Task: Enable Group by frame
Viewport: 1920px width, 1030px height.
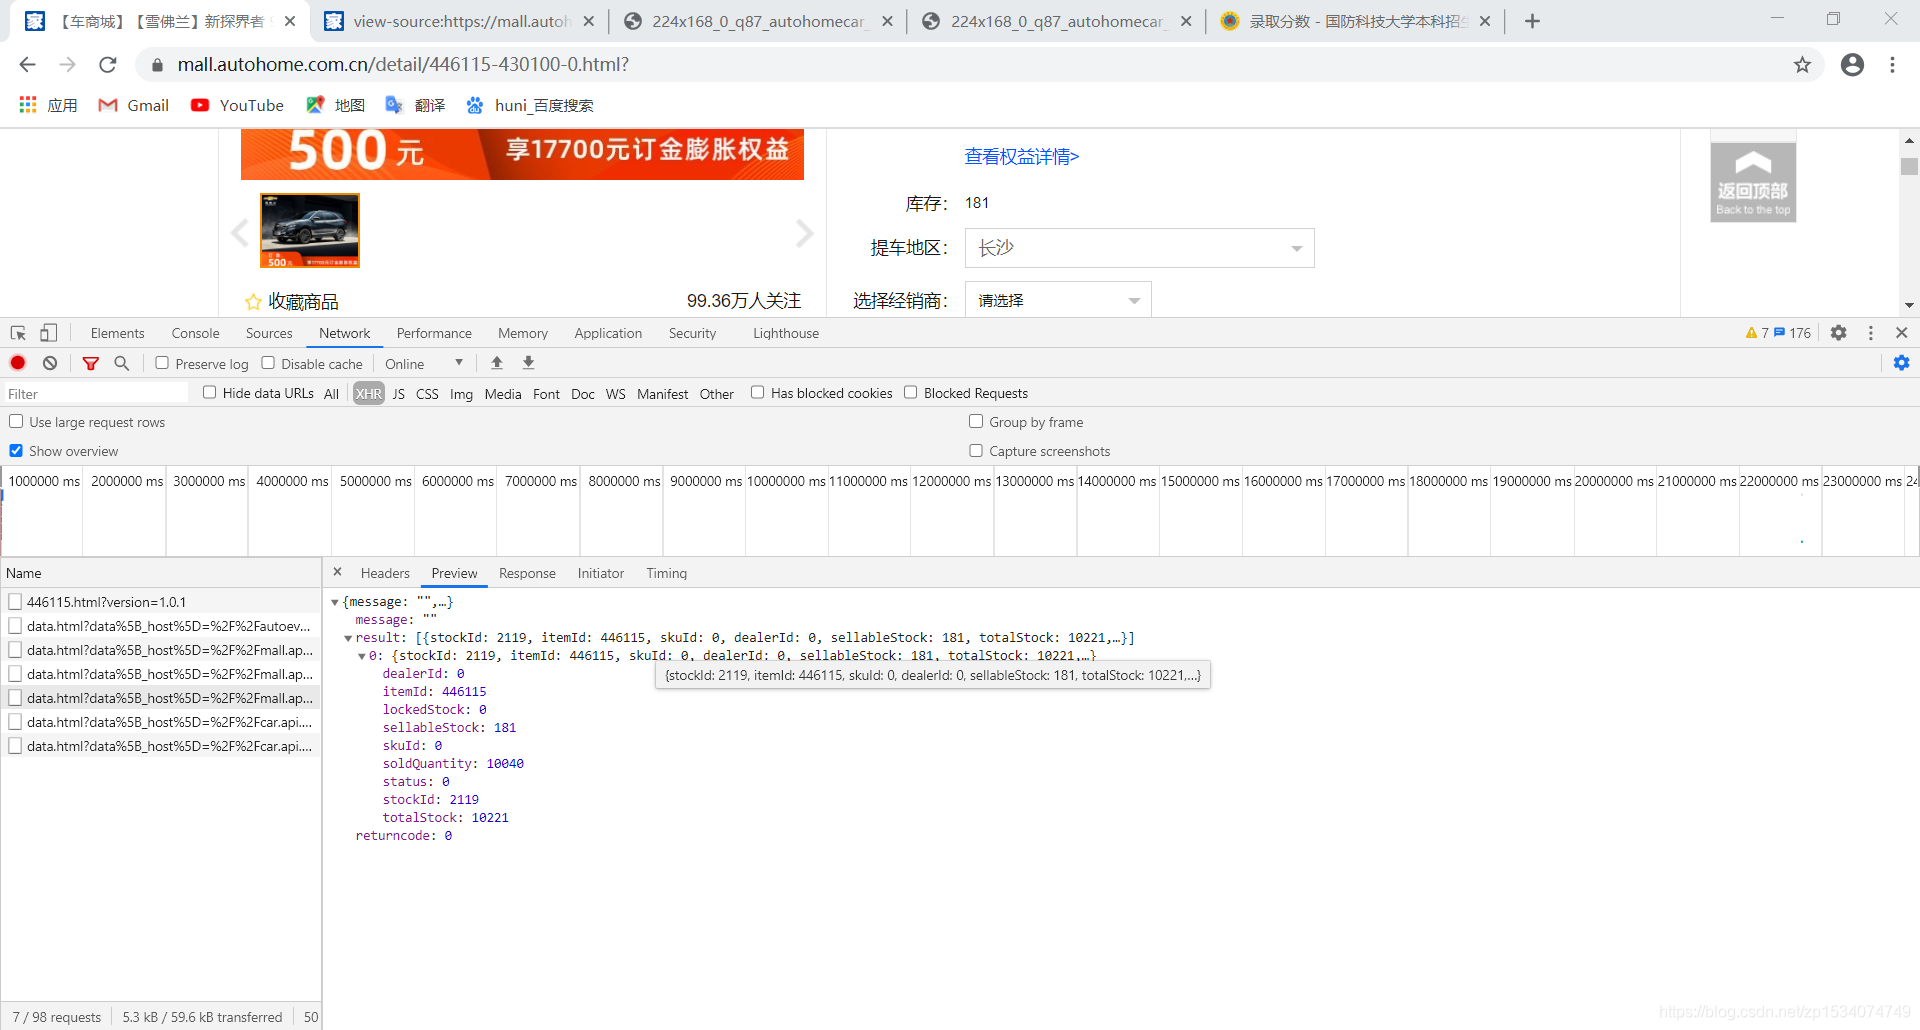Action: (x=976, y=421)
